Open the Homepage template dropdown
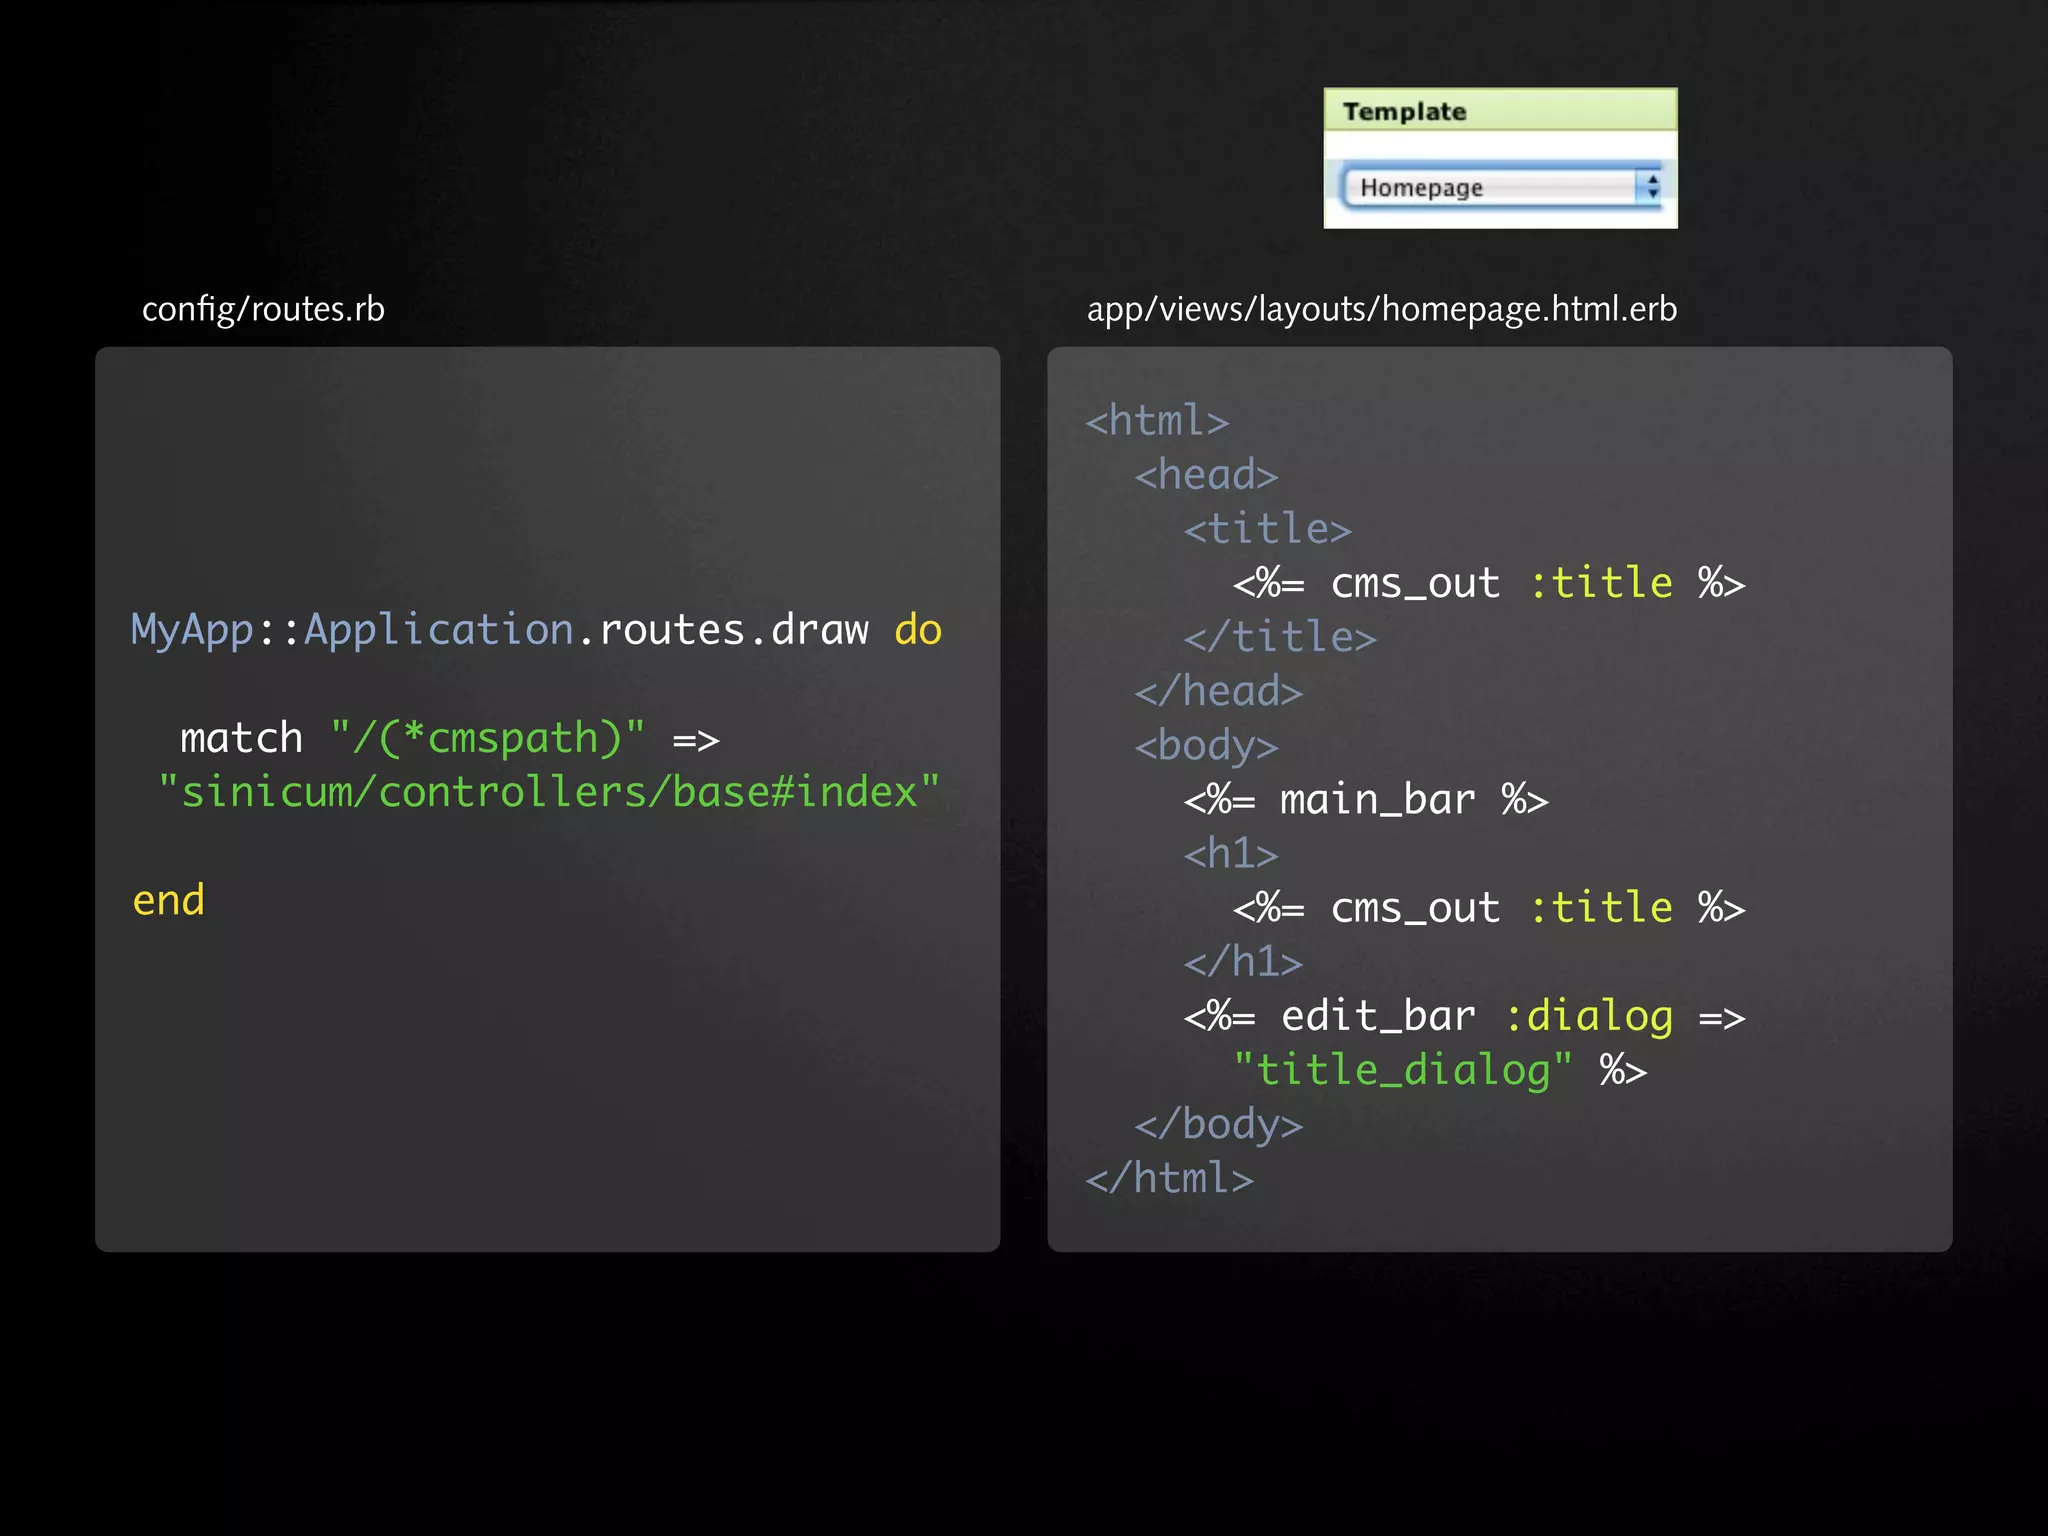This screenshot has height=1536, width=2048. [x=1500, y=187]
